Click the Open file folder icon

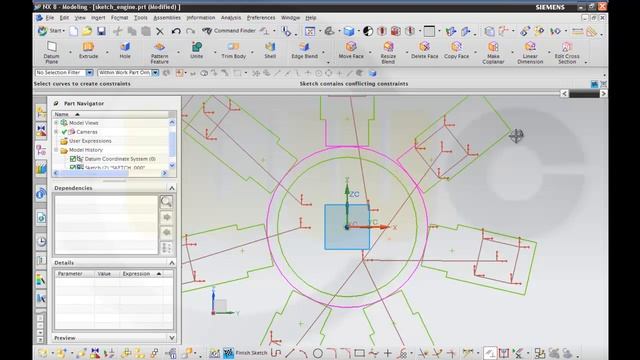click(87, 31)
